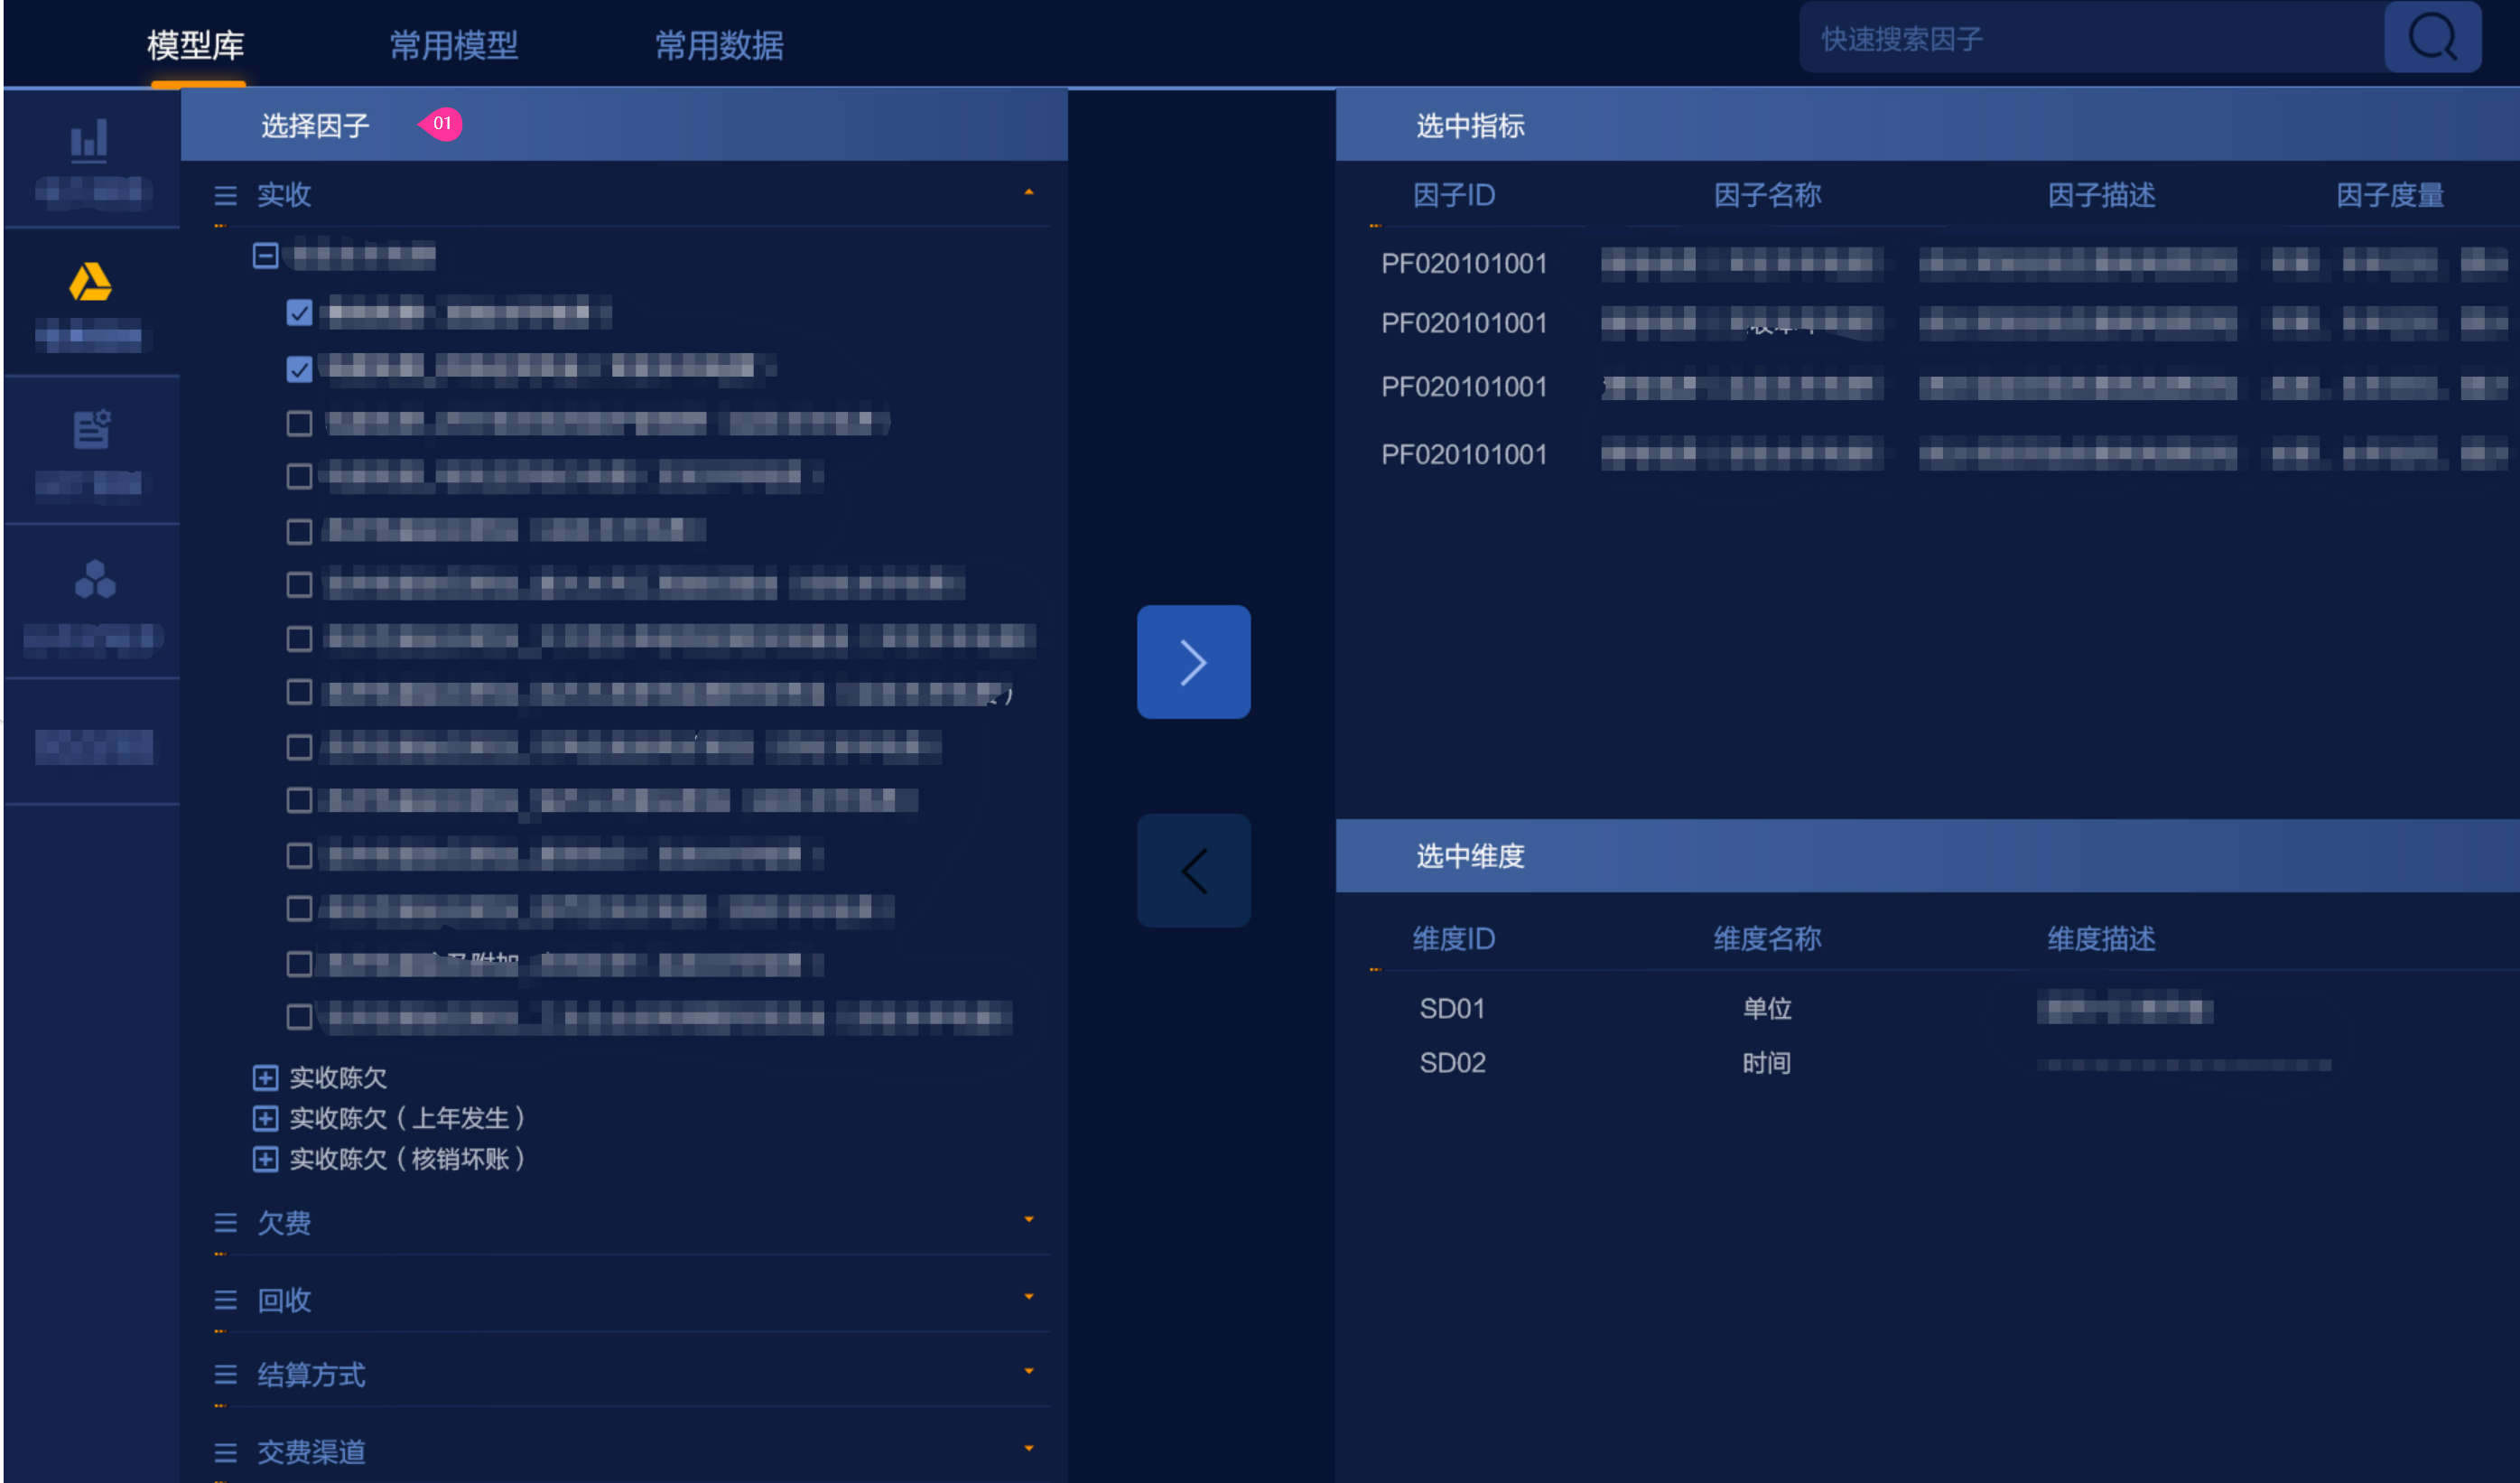The image size is (2520, 1483).
Task: Expand the 回收 section dropdown arrow
Action: coord(1029,1297)
